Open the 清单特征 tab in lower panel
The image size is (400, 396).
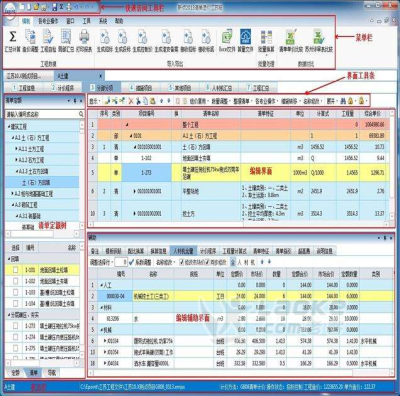click(x=261, y=251)
